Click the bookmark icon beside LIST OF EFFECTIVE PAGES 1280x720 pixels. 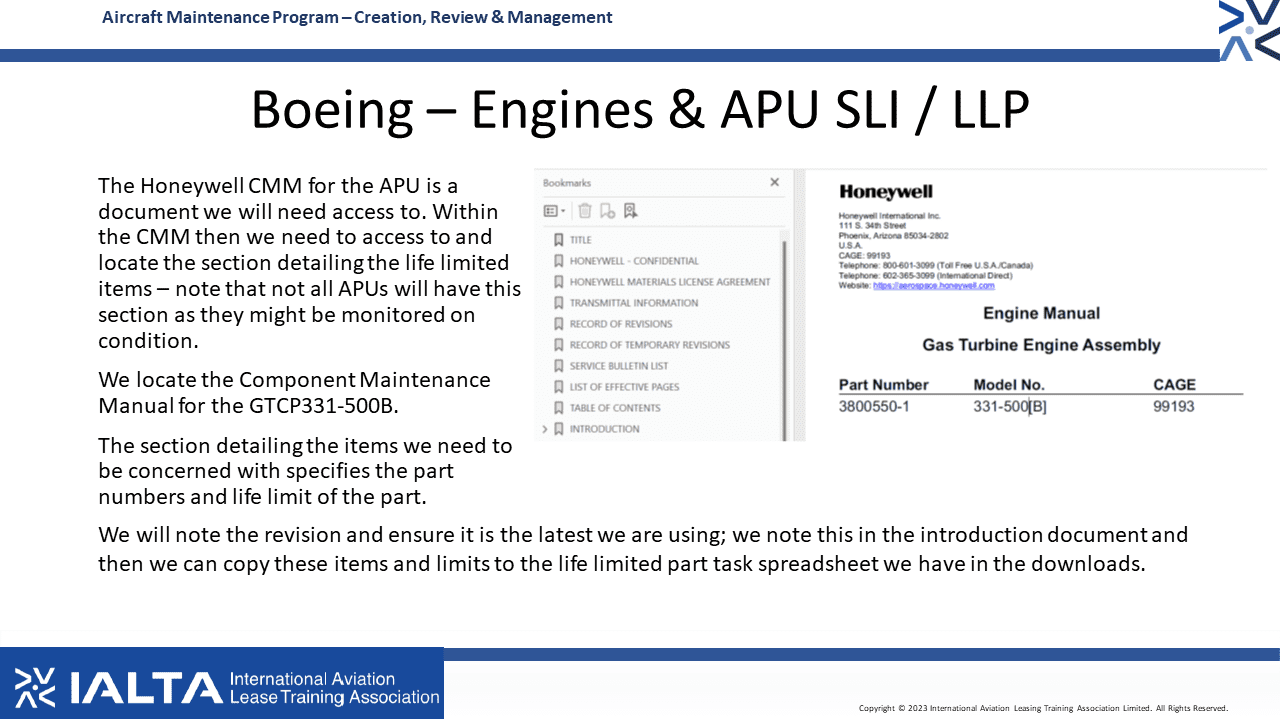pyautogui.click(x=559, y=387)
